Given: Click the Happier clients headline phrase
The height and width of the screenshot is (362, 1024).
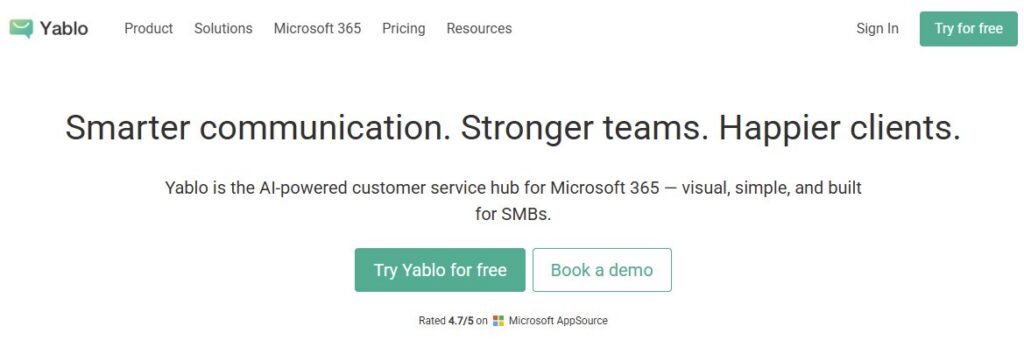Looking at the screenshot, I should pyautogui.click(x=840, y=127).
